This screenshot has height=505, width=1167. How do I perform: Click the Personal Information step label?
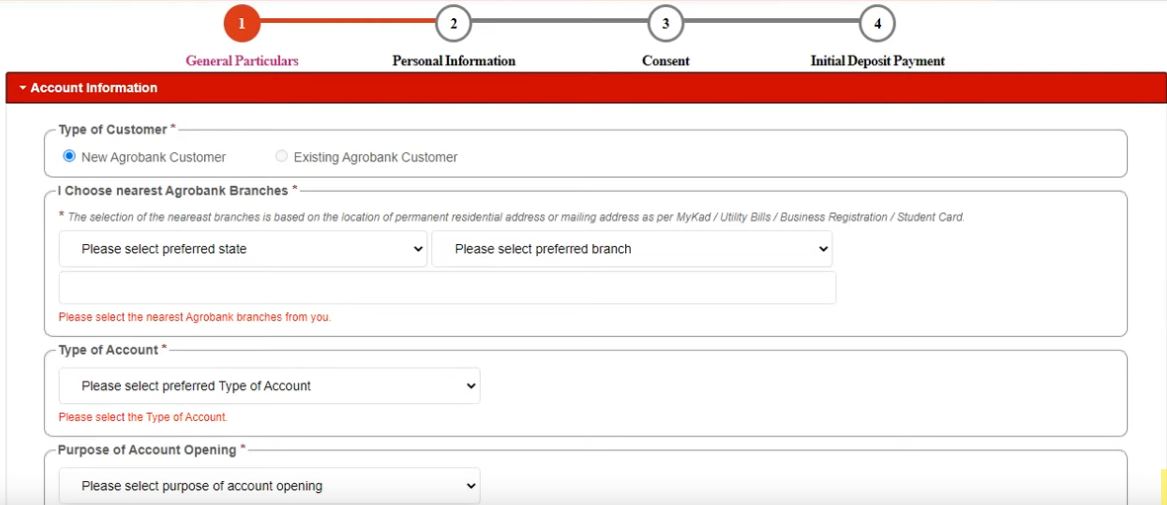pyautogui.click(x=454, y=61)
